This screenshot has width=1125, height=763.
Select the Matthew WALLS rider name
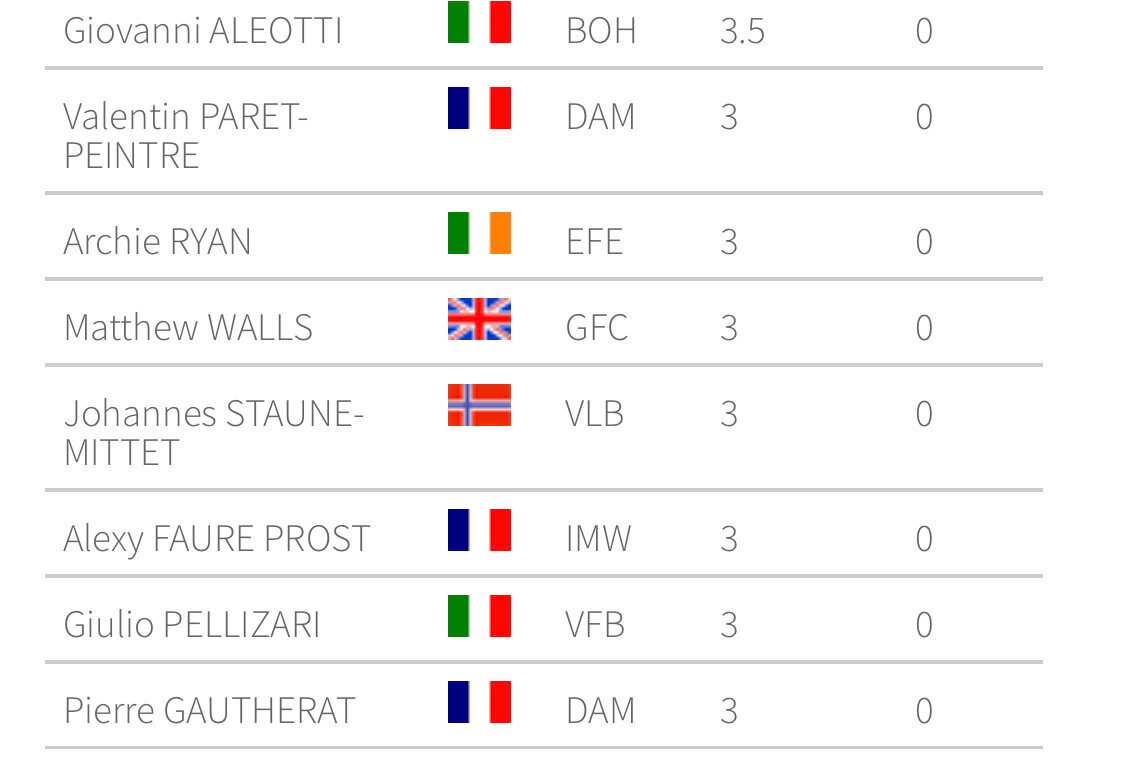click(188, 328)
